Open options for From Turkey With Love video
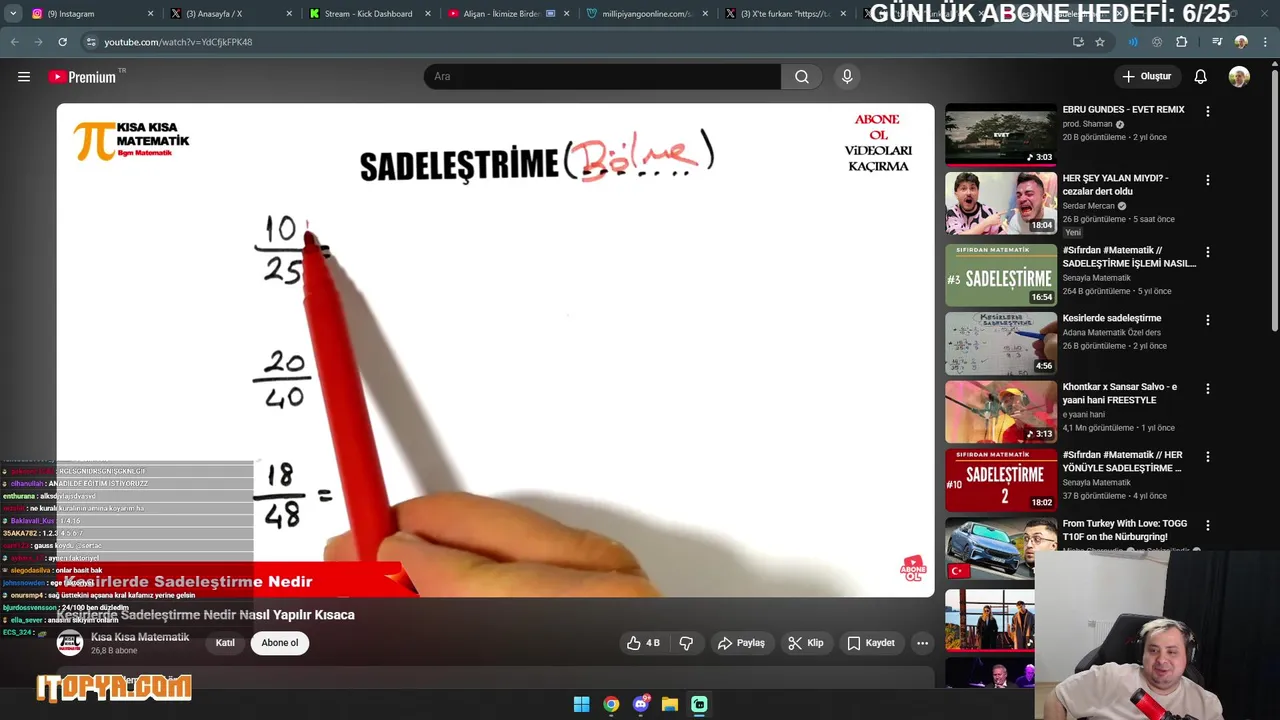1280x720 pixels. click(1207, 525)
